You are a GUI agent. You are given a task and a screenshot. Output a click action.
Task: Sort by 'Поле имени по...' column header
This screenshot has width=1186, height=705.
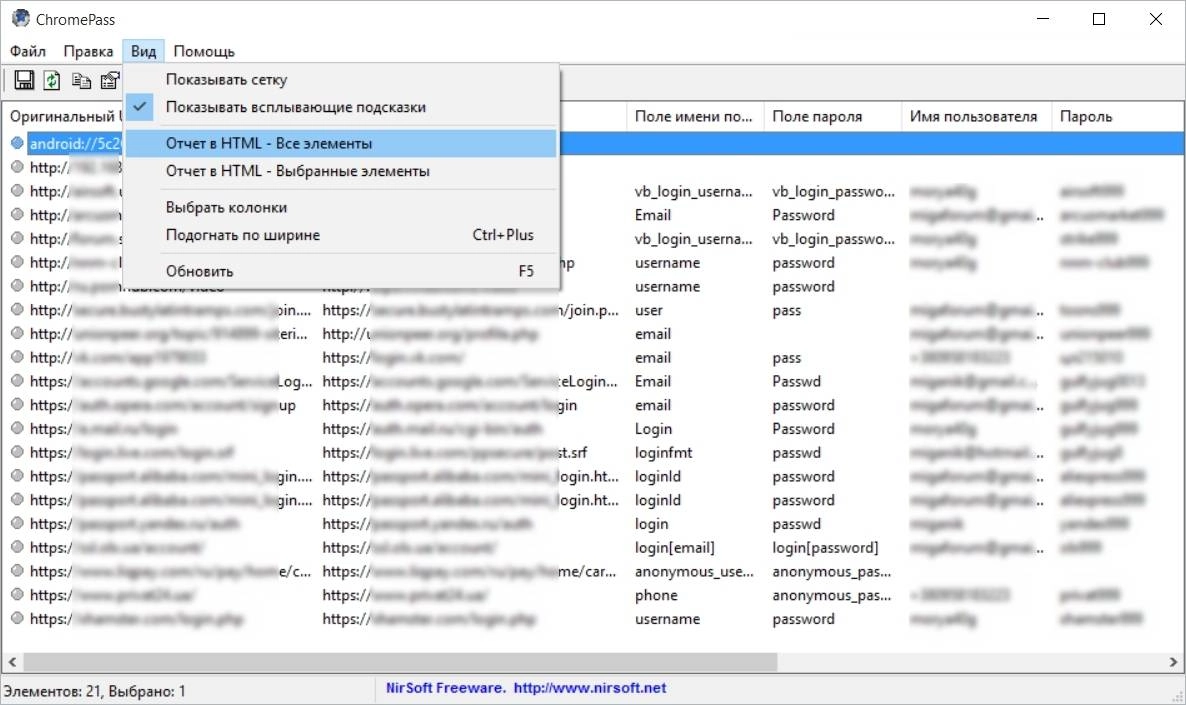click(x=695, y=116)
